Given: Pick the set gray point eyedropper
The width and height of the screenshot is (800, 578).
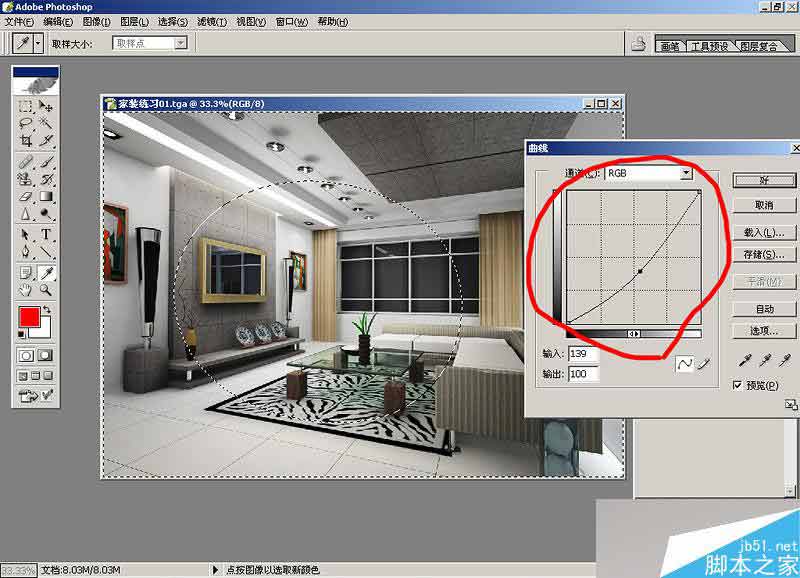Looking at the screenshot, I should coord(765,361).
